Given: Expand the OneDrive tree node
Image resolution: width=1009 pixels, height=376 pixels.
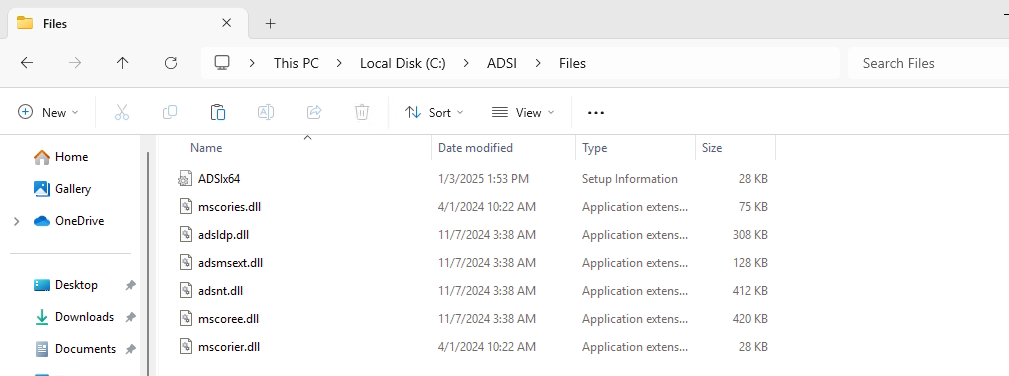Looking at the screenshot, I should click(17, 221).
